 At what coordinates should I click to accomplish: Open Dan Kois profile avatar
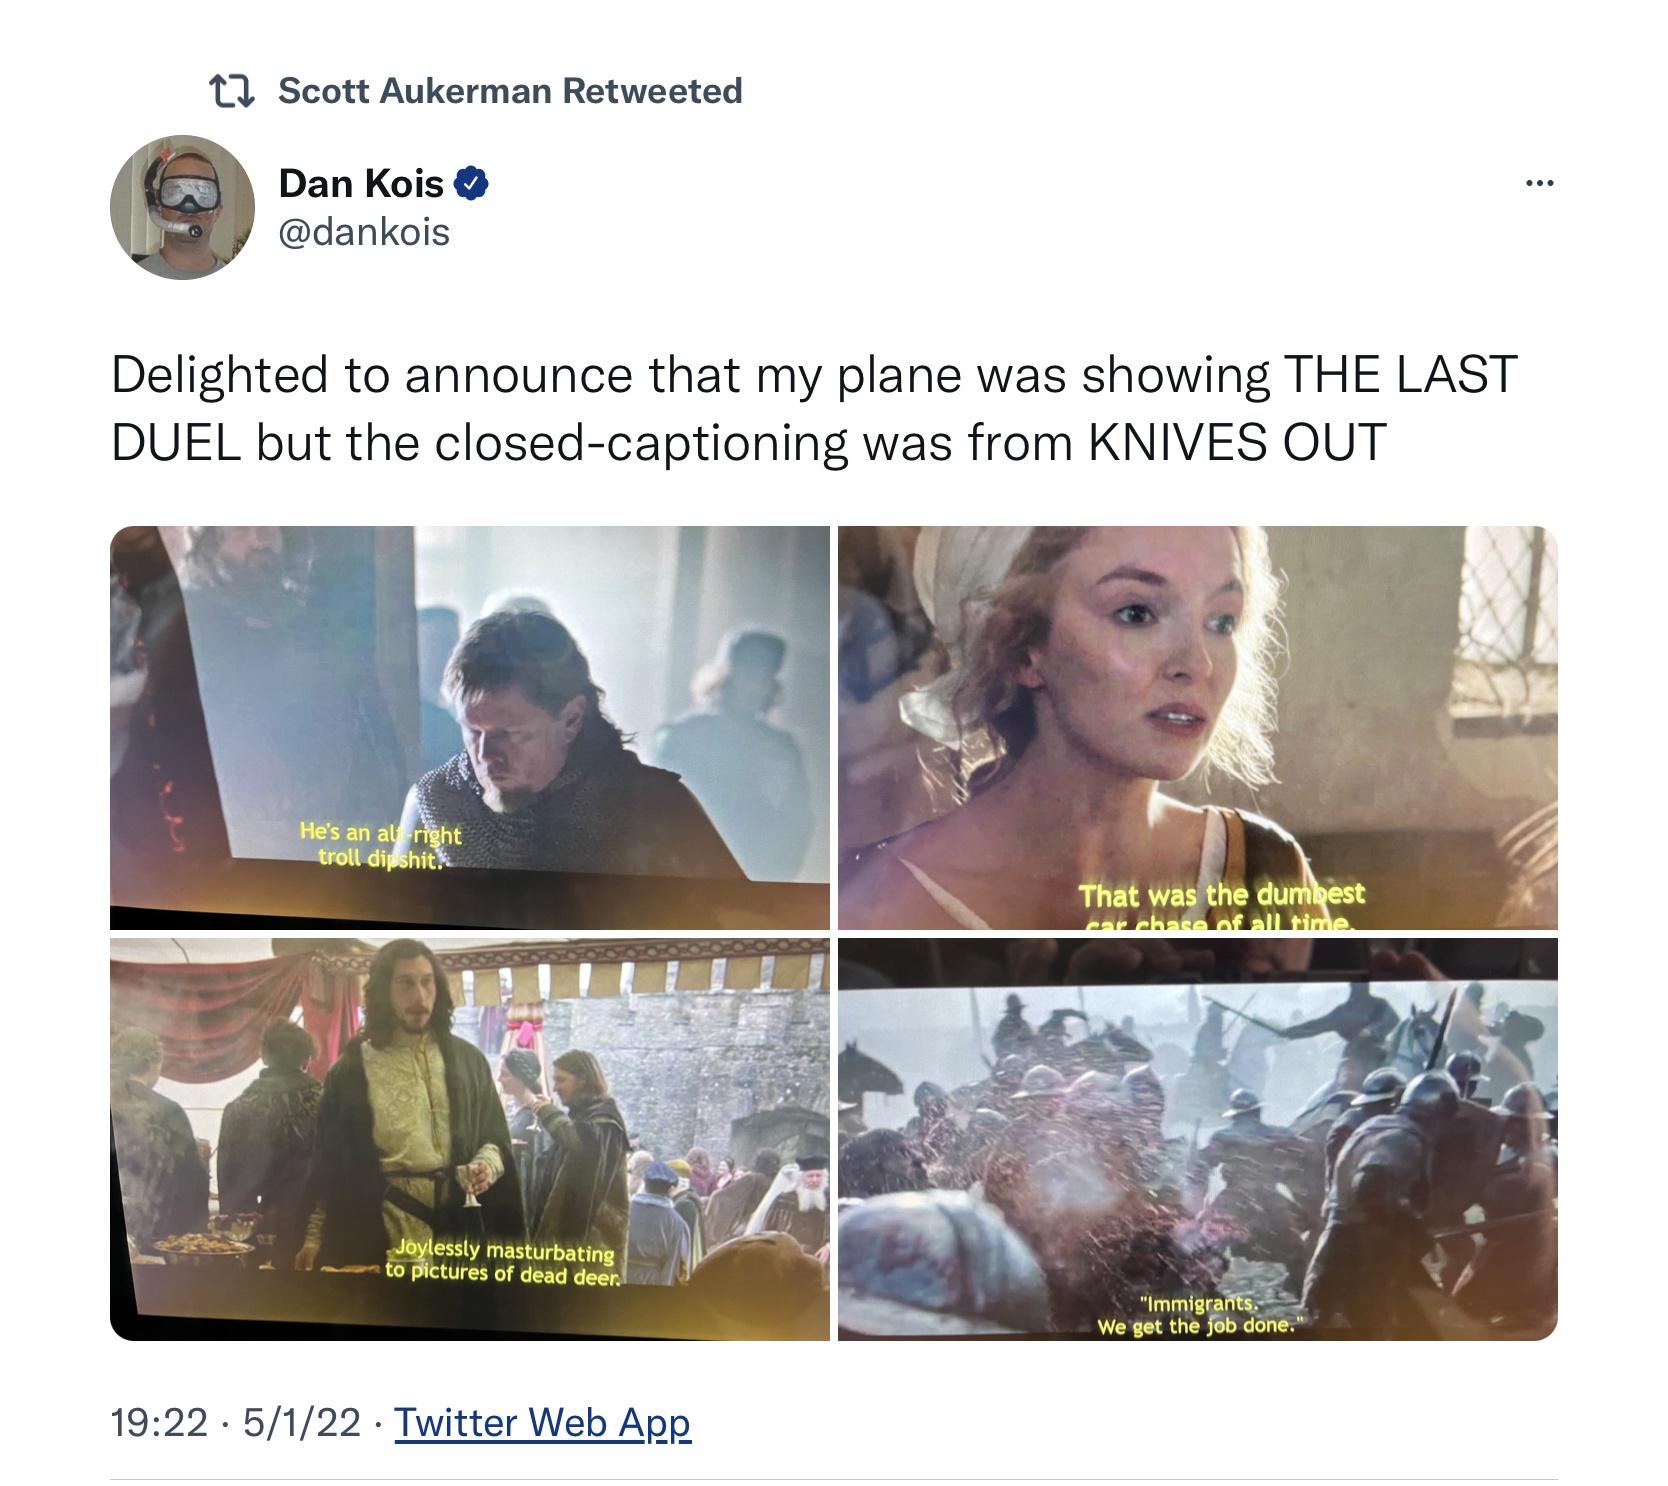[x=182, y=207]
